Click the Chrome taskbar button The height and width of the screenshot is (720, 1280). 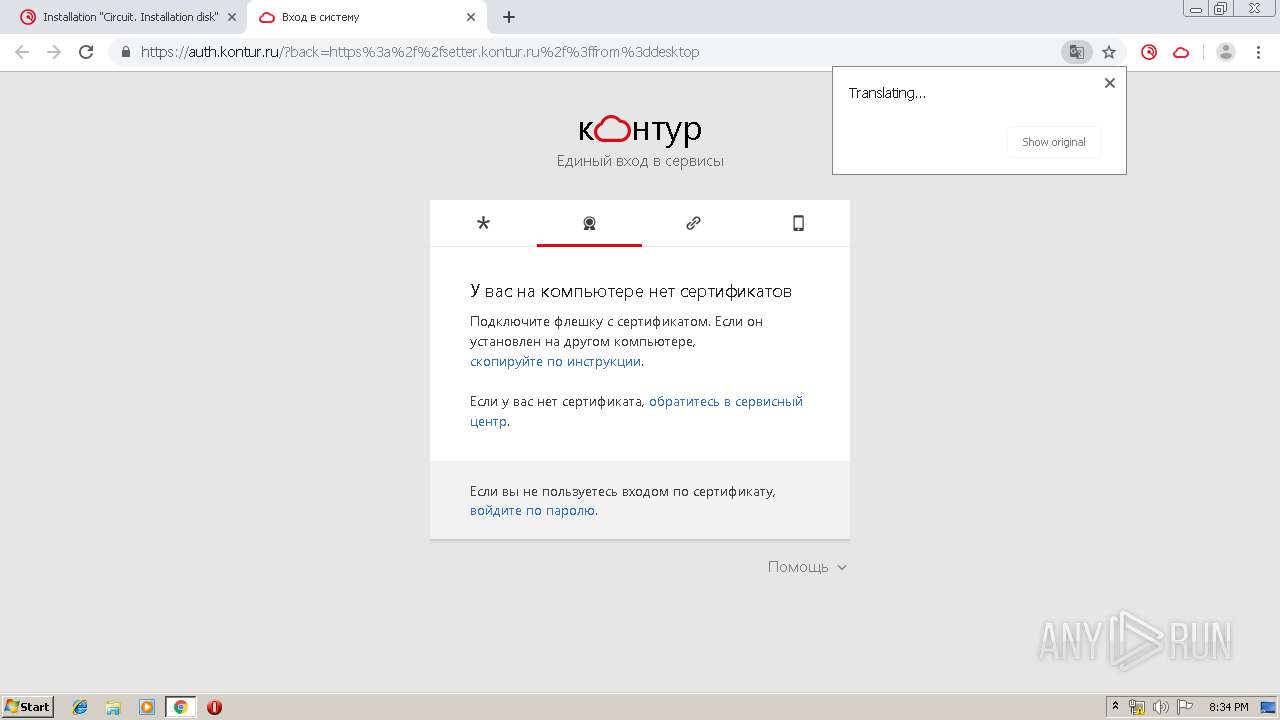[180, 707]
